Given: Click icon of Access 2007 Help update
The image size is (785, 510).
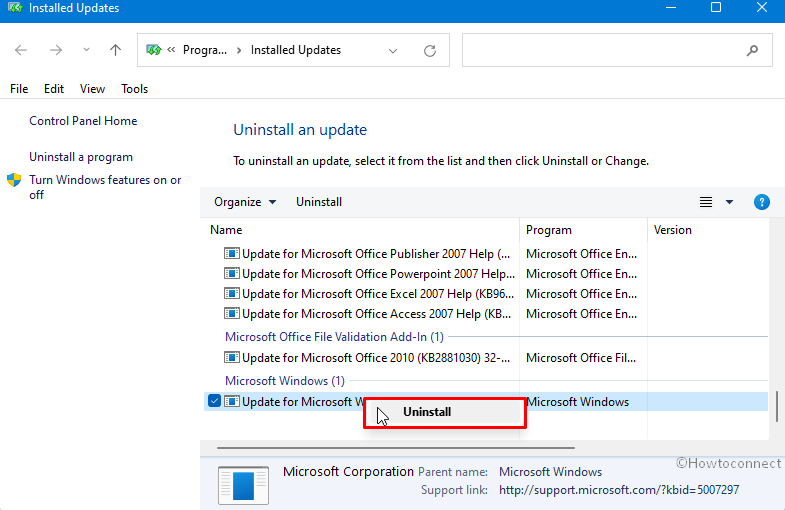Looking at the screenshot, I should 231,314.
